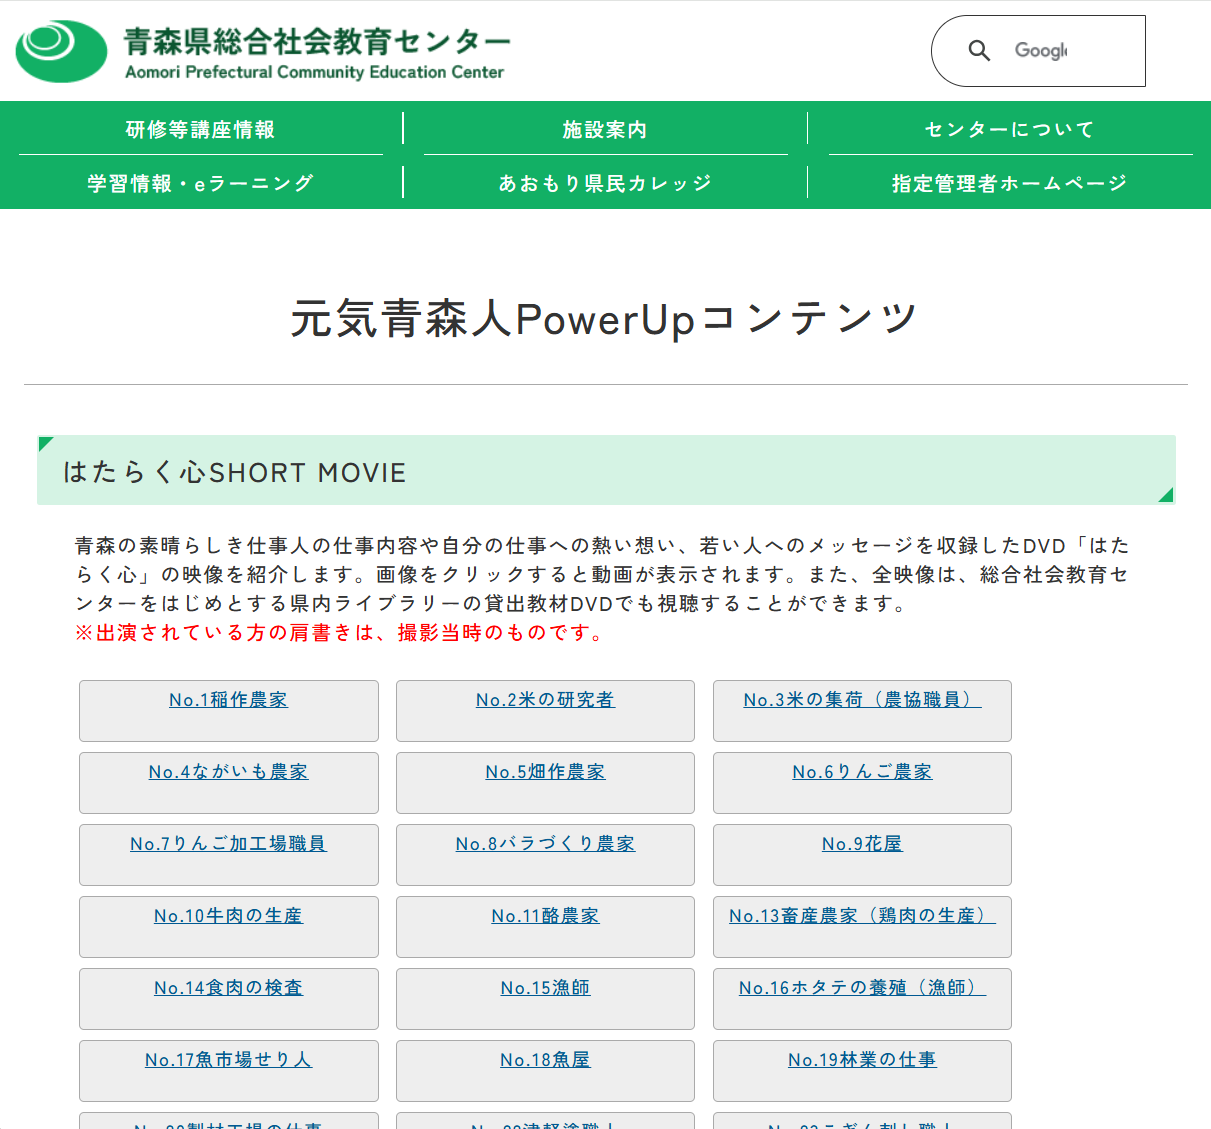Open the No.16 ホタテの養殖 link

[x=861, y=988]
